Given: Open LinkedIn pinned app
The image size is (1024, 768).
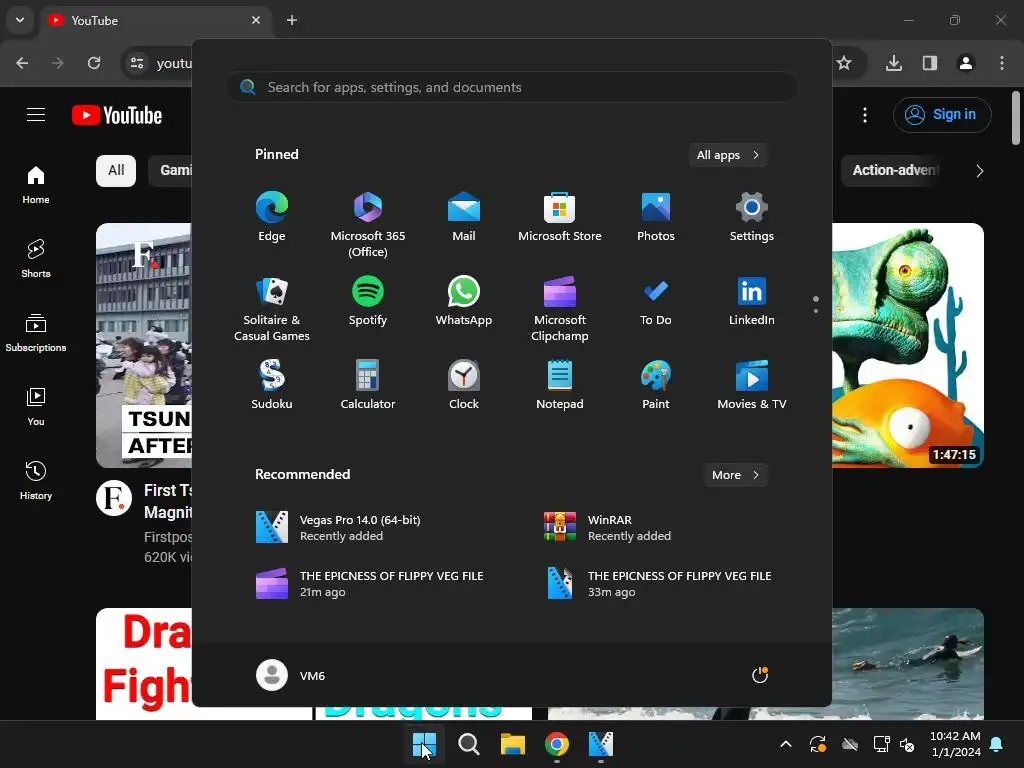Looking at the screenshot, I should 752,301.
